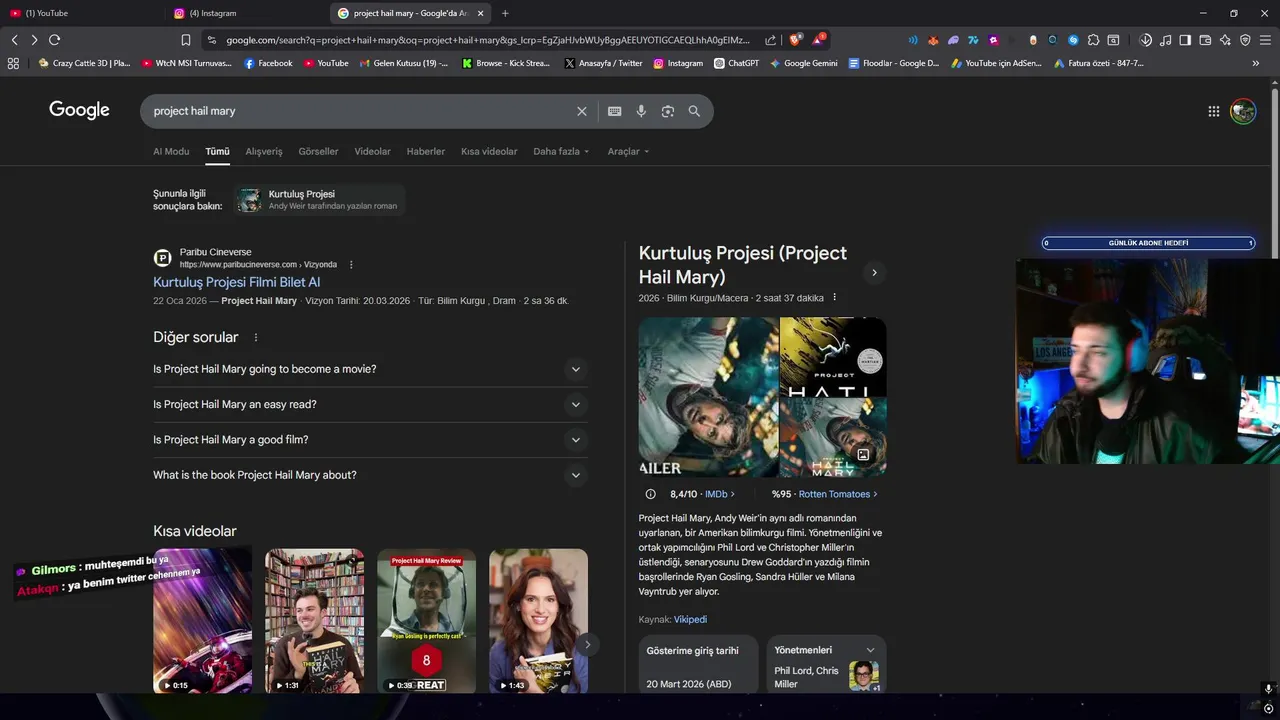The height and width of the screenshot is (720, 1280).
Task: Click the Google logo
Action: click(x=79, y=110)
